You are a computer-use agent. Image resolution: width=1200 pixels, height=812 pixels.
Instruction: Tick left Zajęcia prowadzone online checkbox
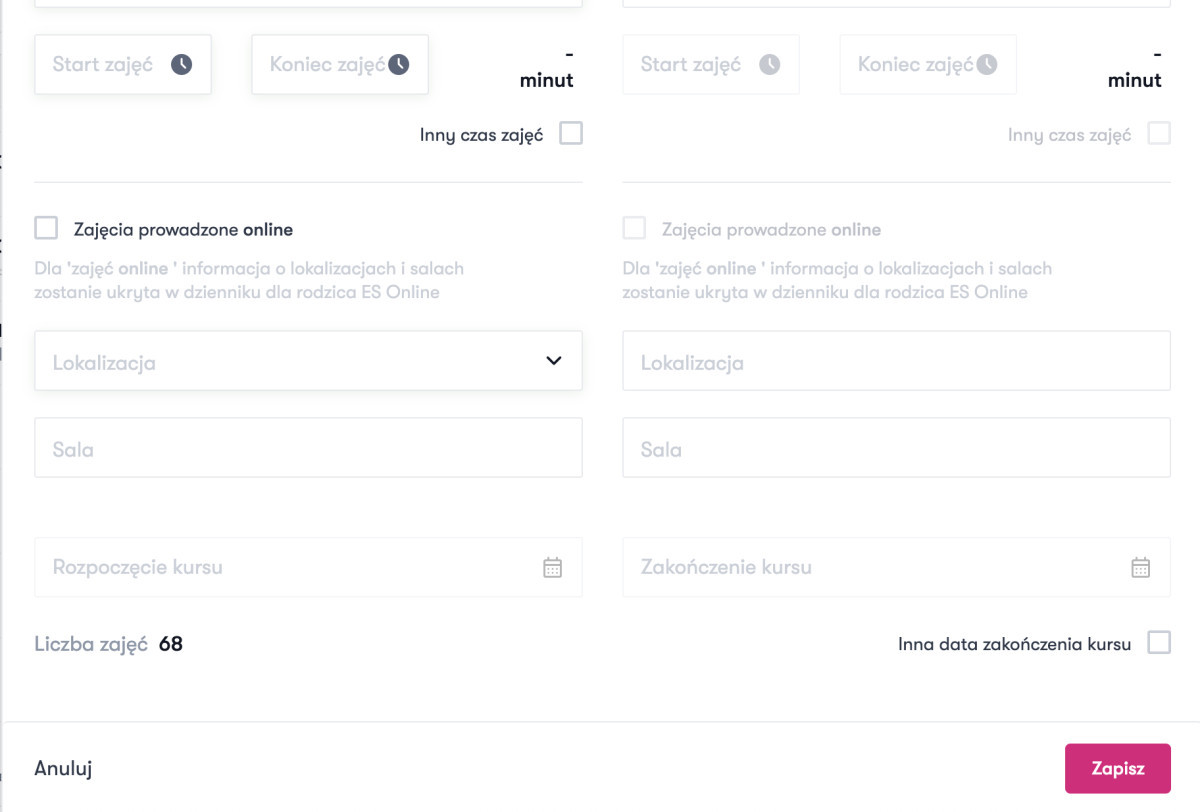46,229
